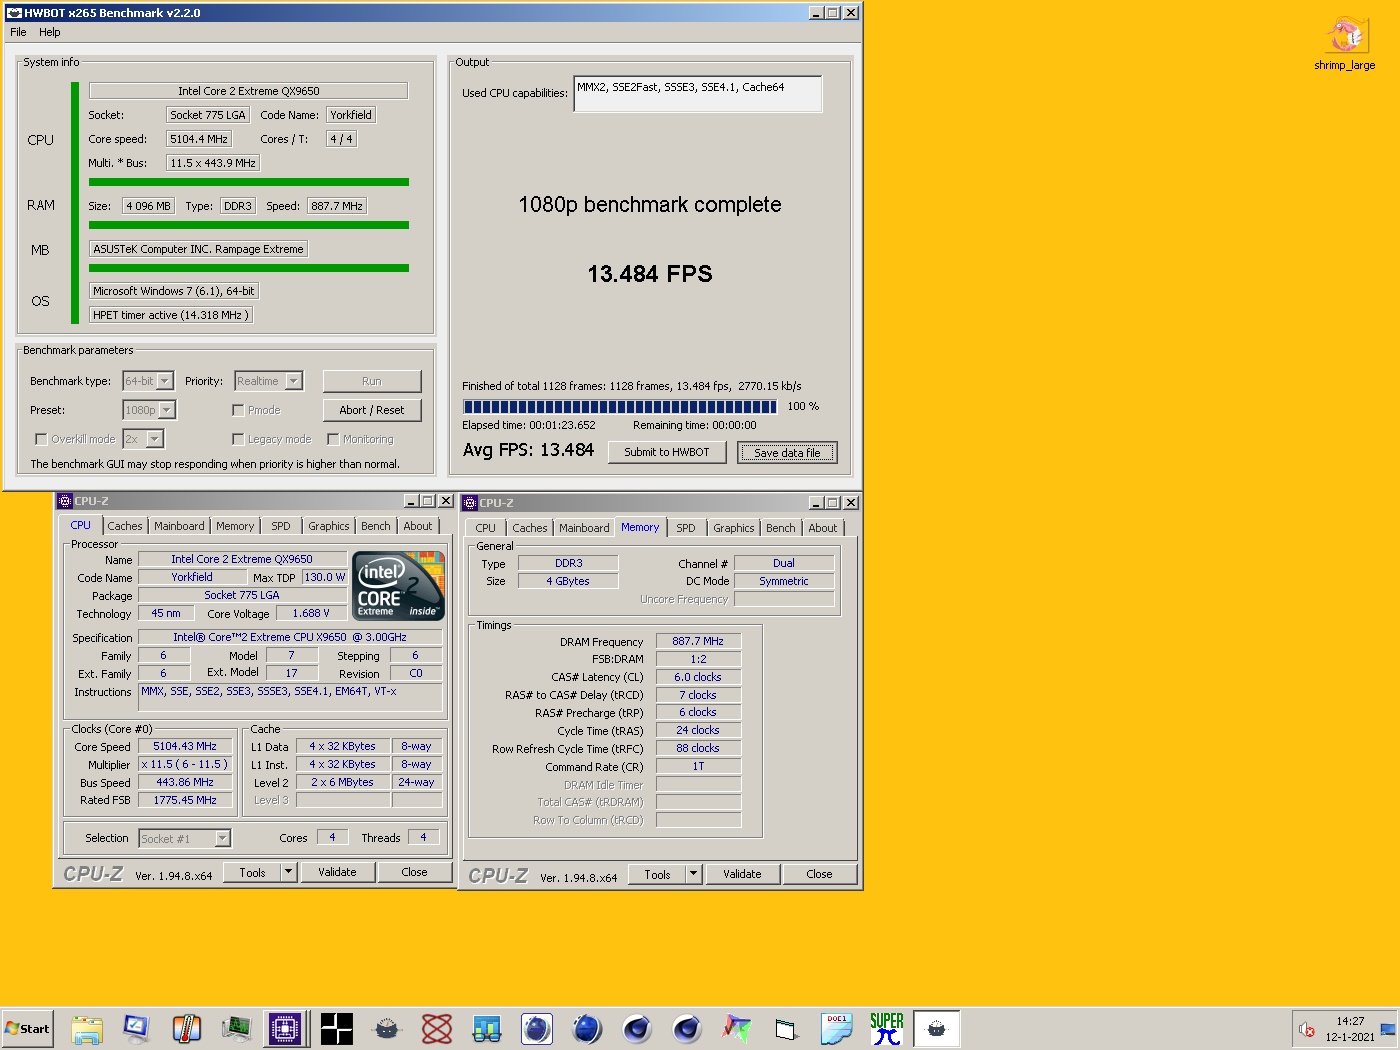Click the Core speed 5104.4 MHz field
Screen dimensions: 1400x1050
(199, 139)
